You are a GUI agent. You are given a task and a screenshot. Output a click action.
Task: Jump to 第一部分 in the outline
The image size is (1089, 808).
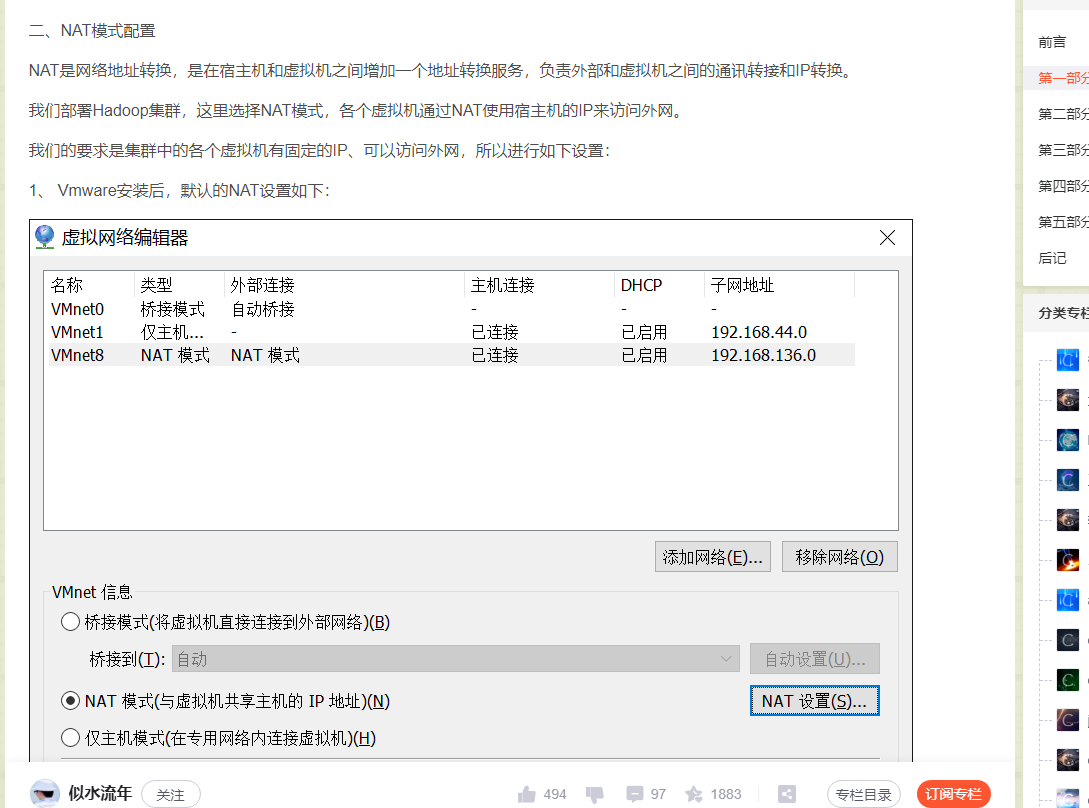click(x=1063, y=78)
